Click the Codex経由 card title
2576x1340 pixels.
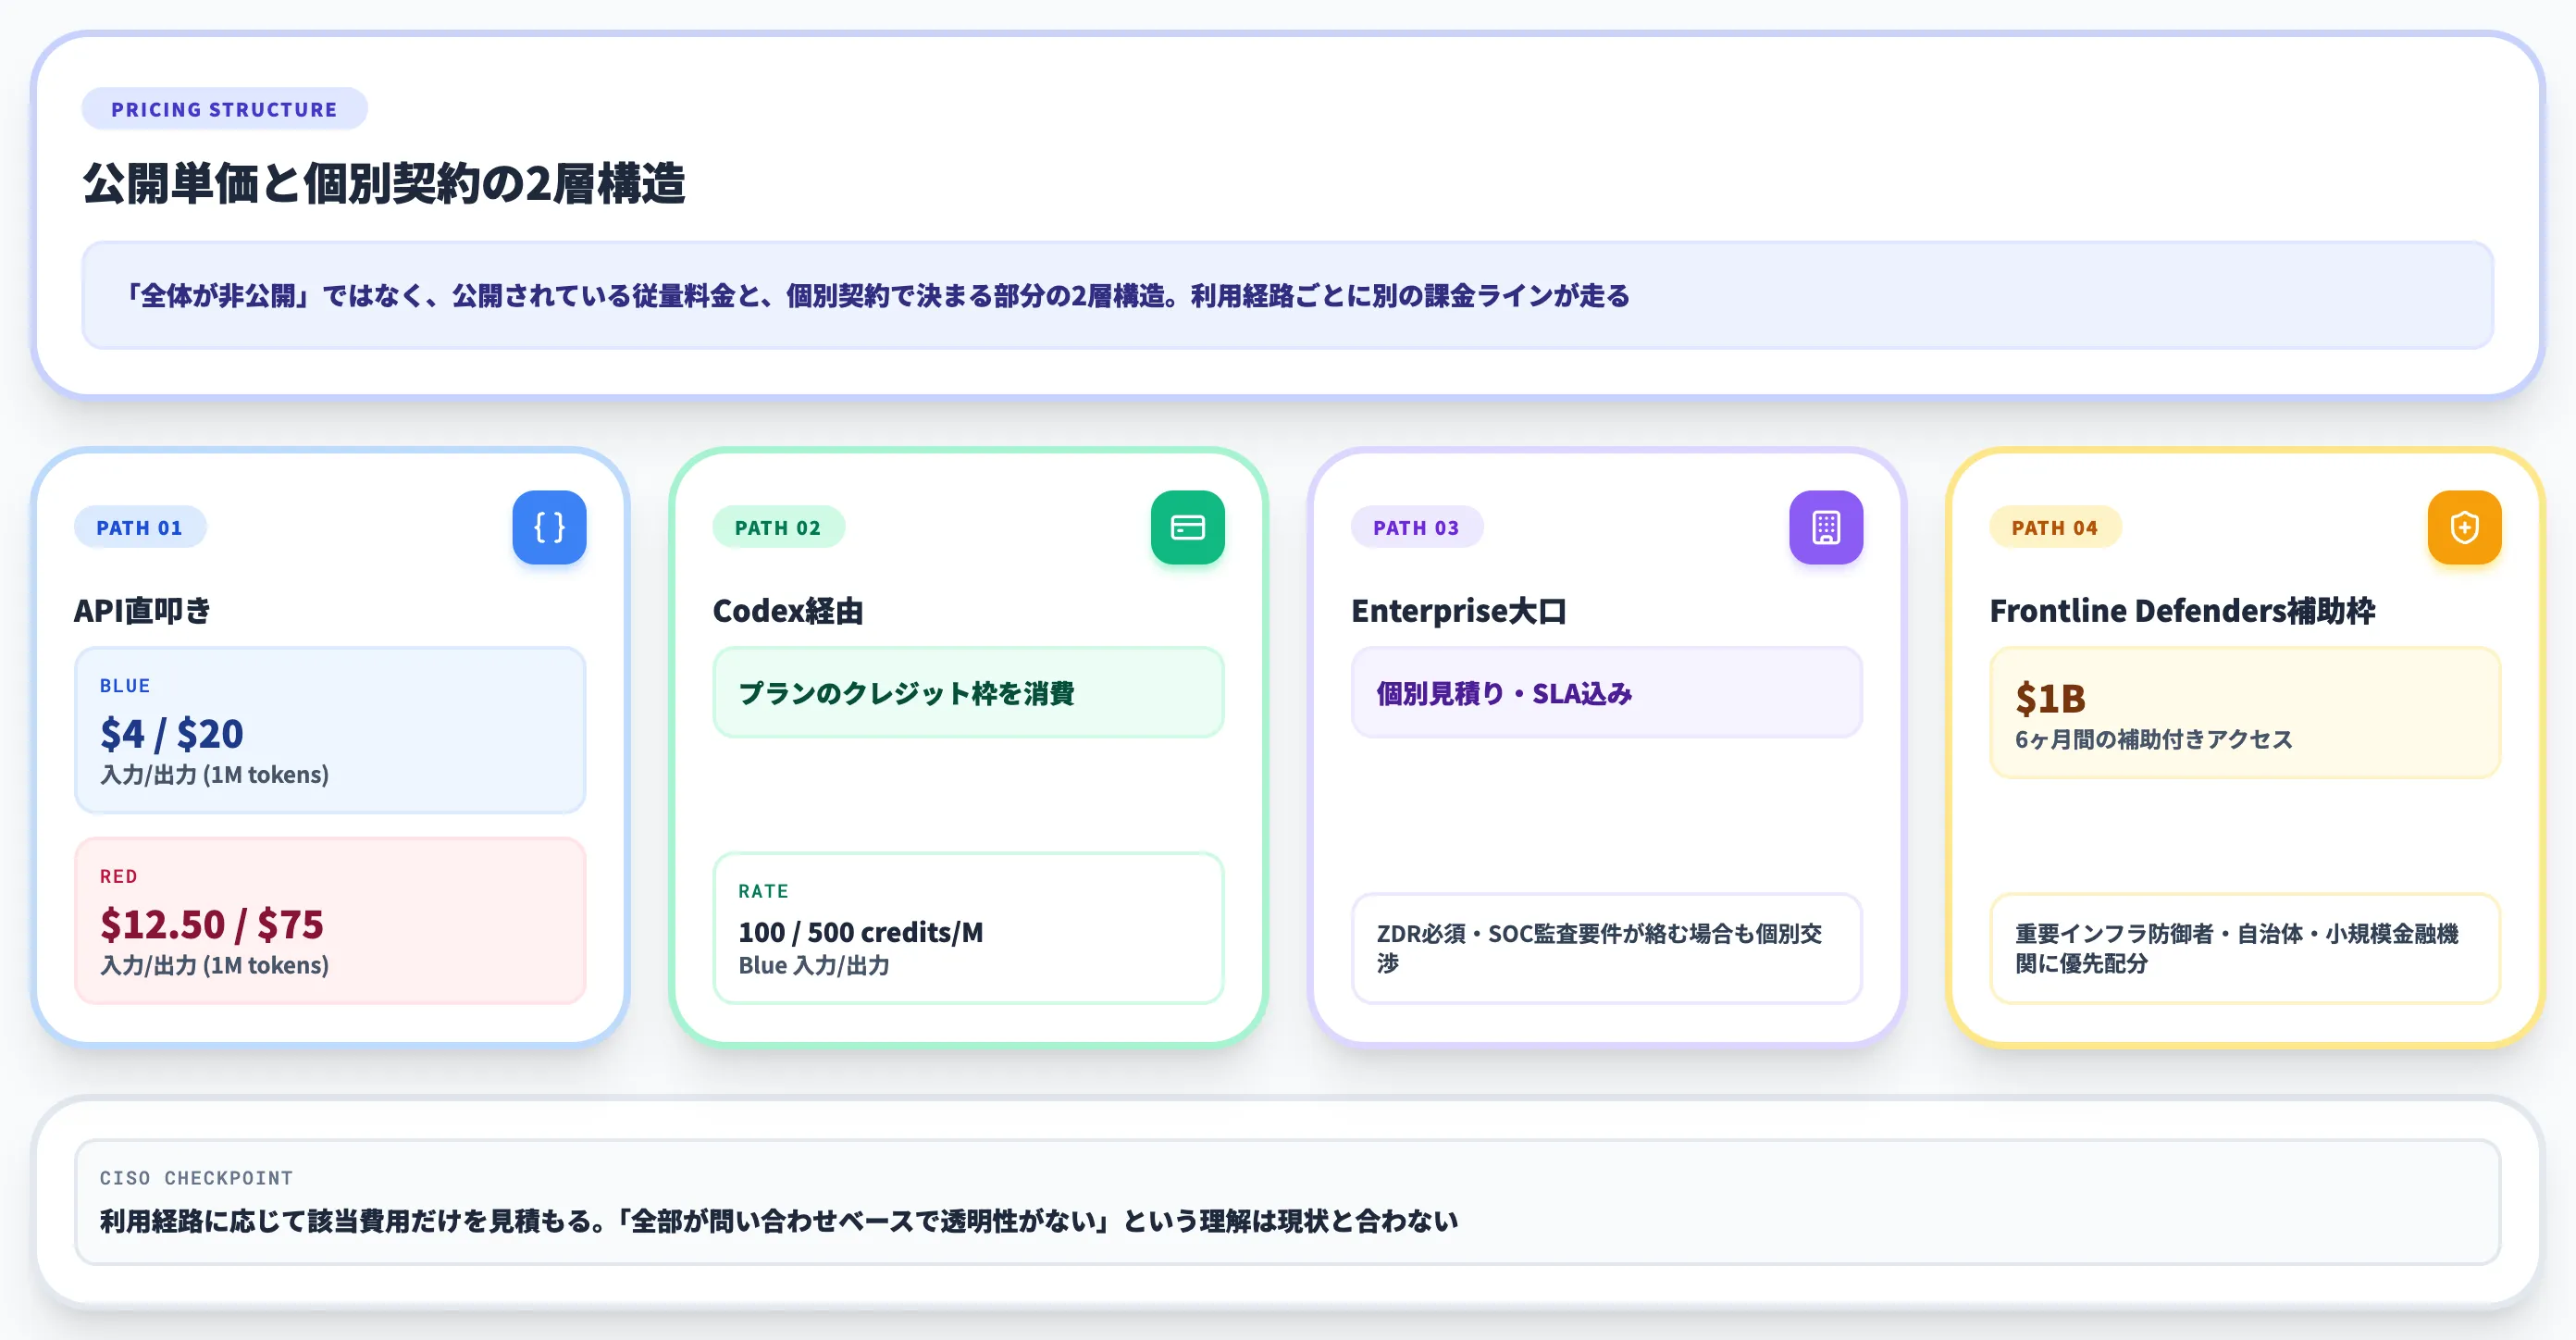point(788,610)
